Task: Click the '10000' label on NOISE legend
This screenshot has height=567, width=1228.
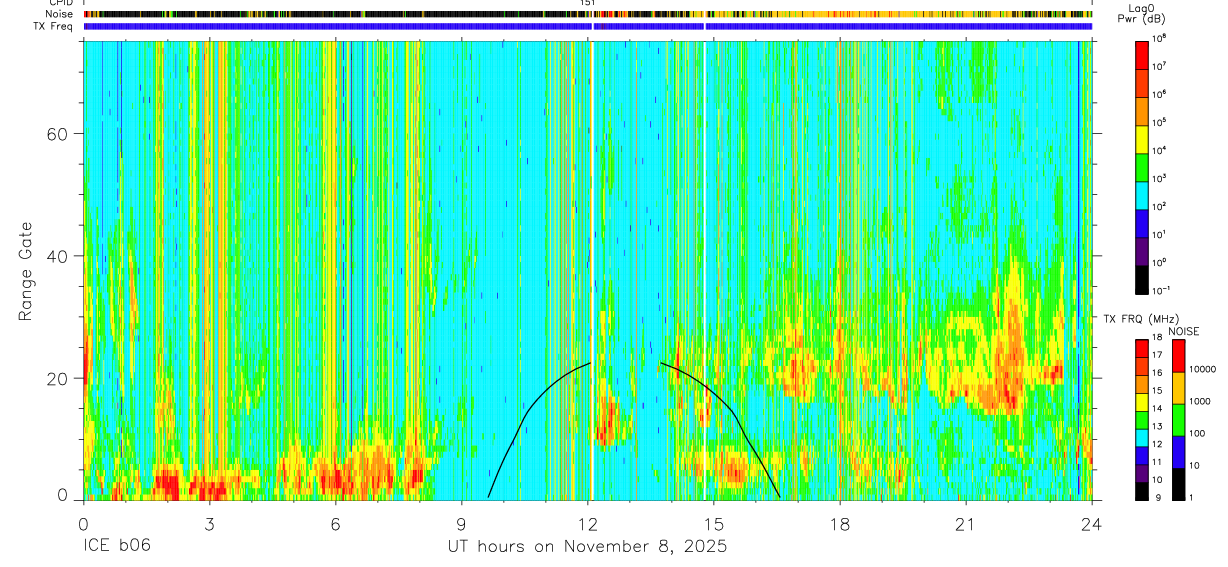Action: click(x=1203, y=370)
